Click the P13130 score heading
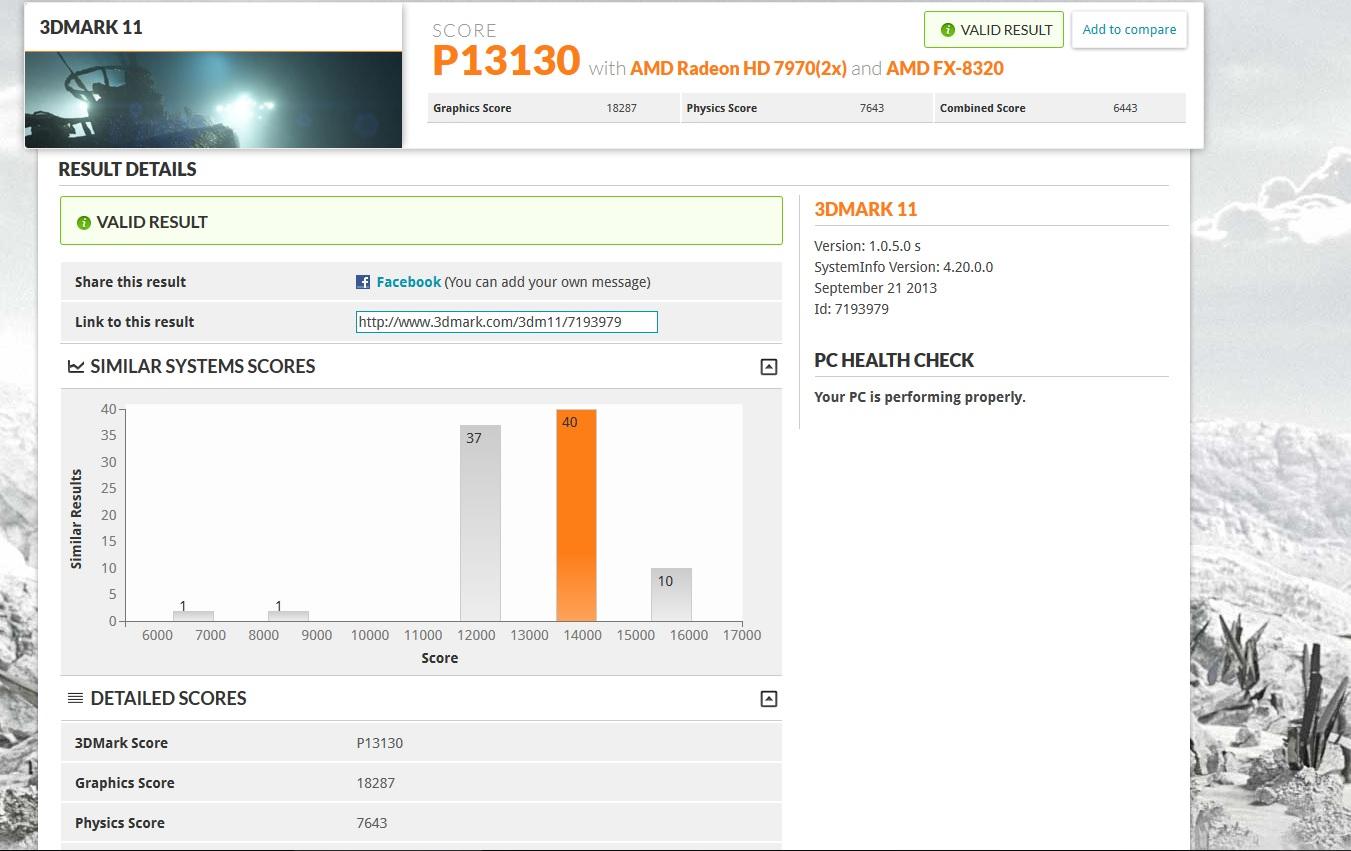1351x851 pixels. click(506, 61)
